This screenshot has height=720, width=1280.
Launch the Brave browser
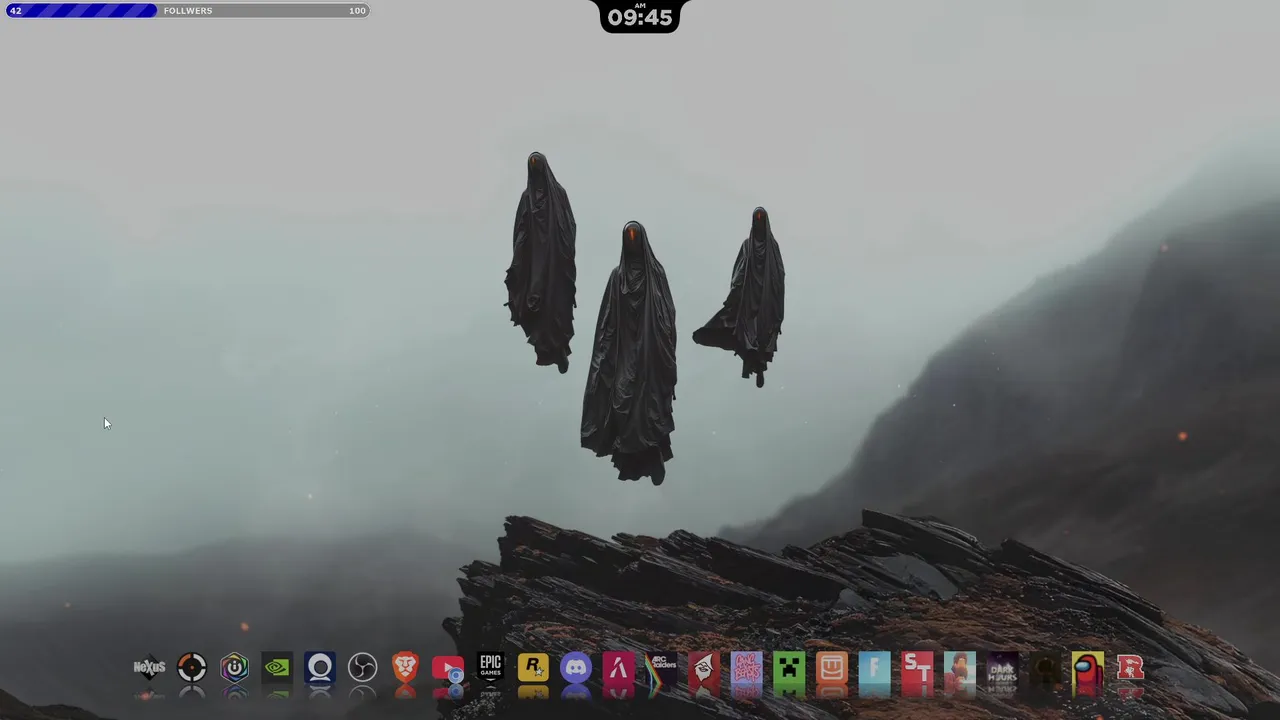405,667
